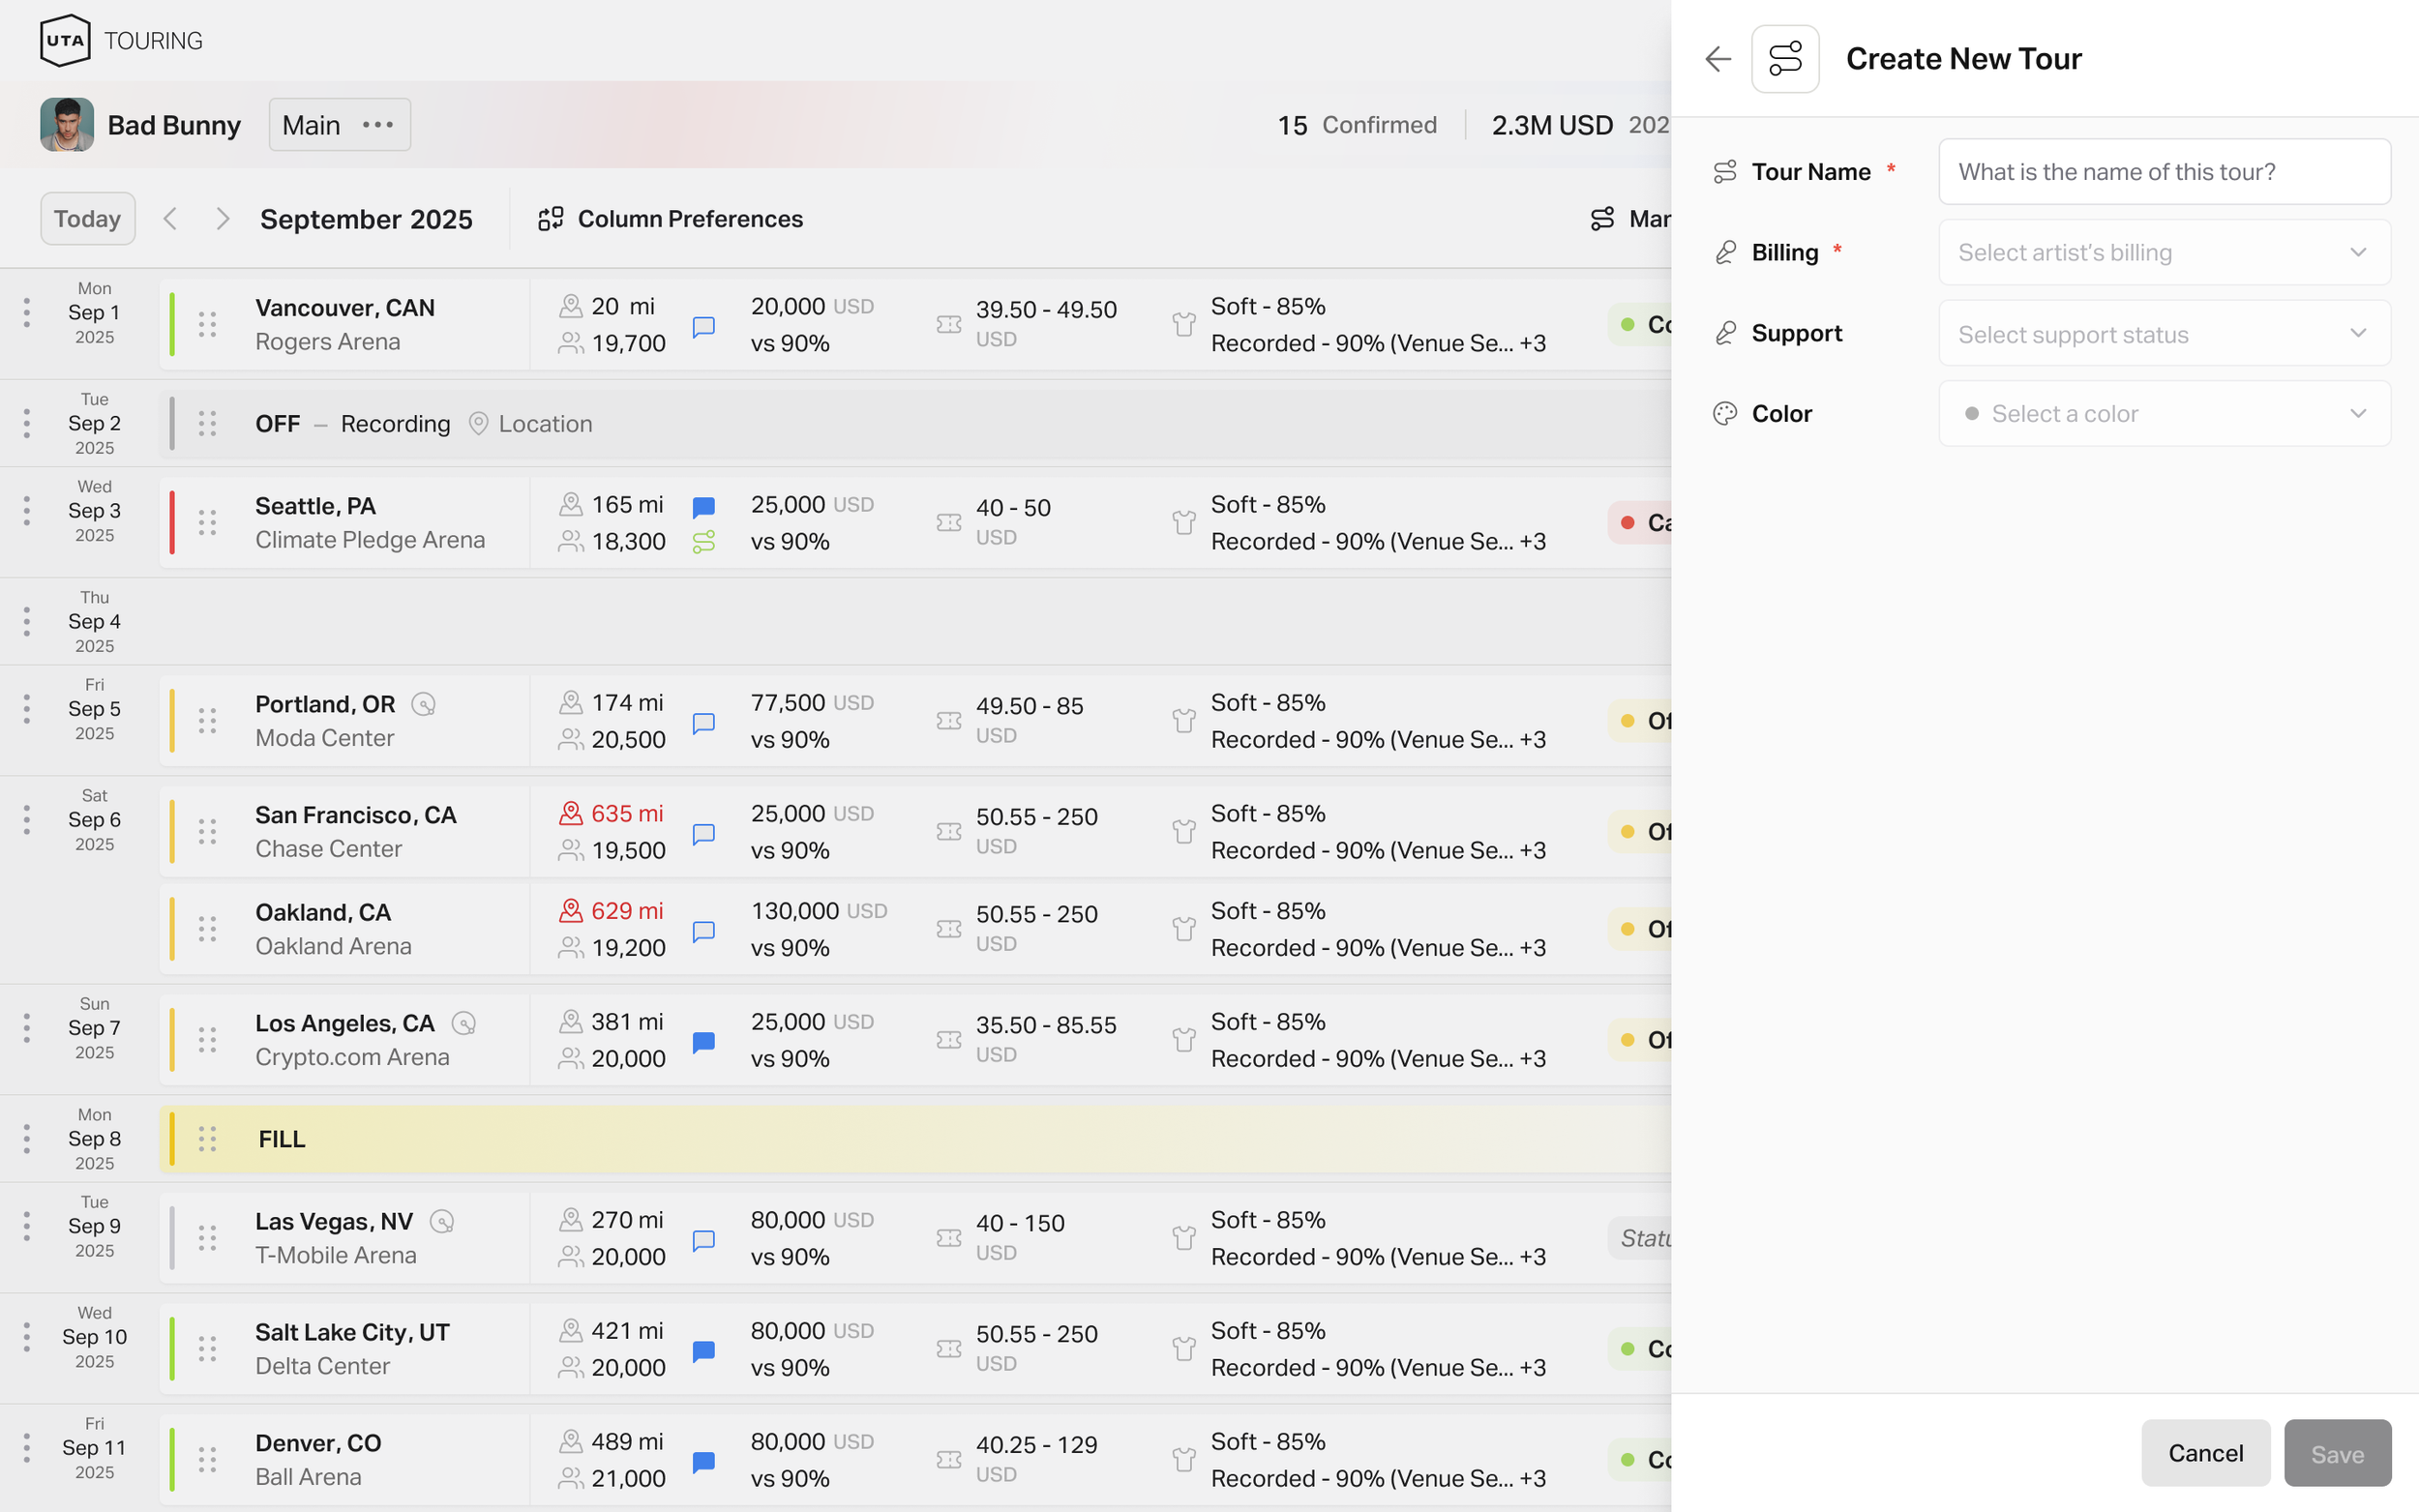Click the Tour Name input field
This screenshot has width=2419, height=1512.
pyautogui.click(x=2164, y=172)
